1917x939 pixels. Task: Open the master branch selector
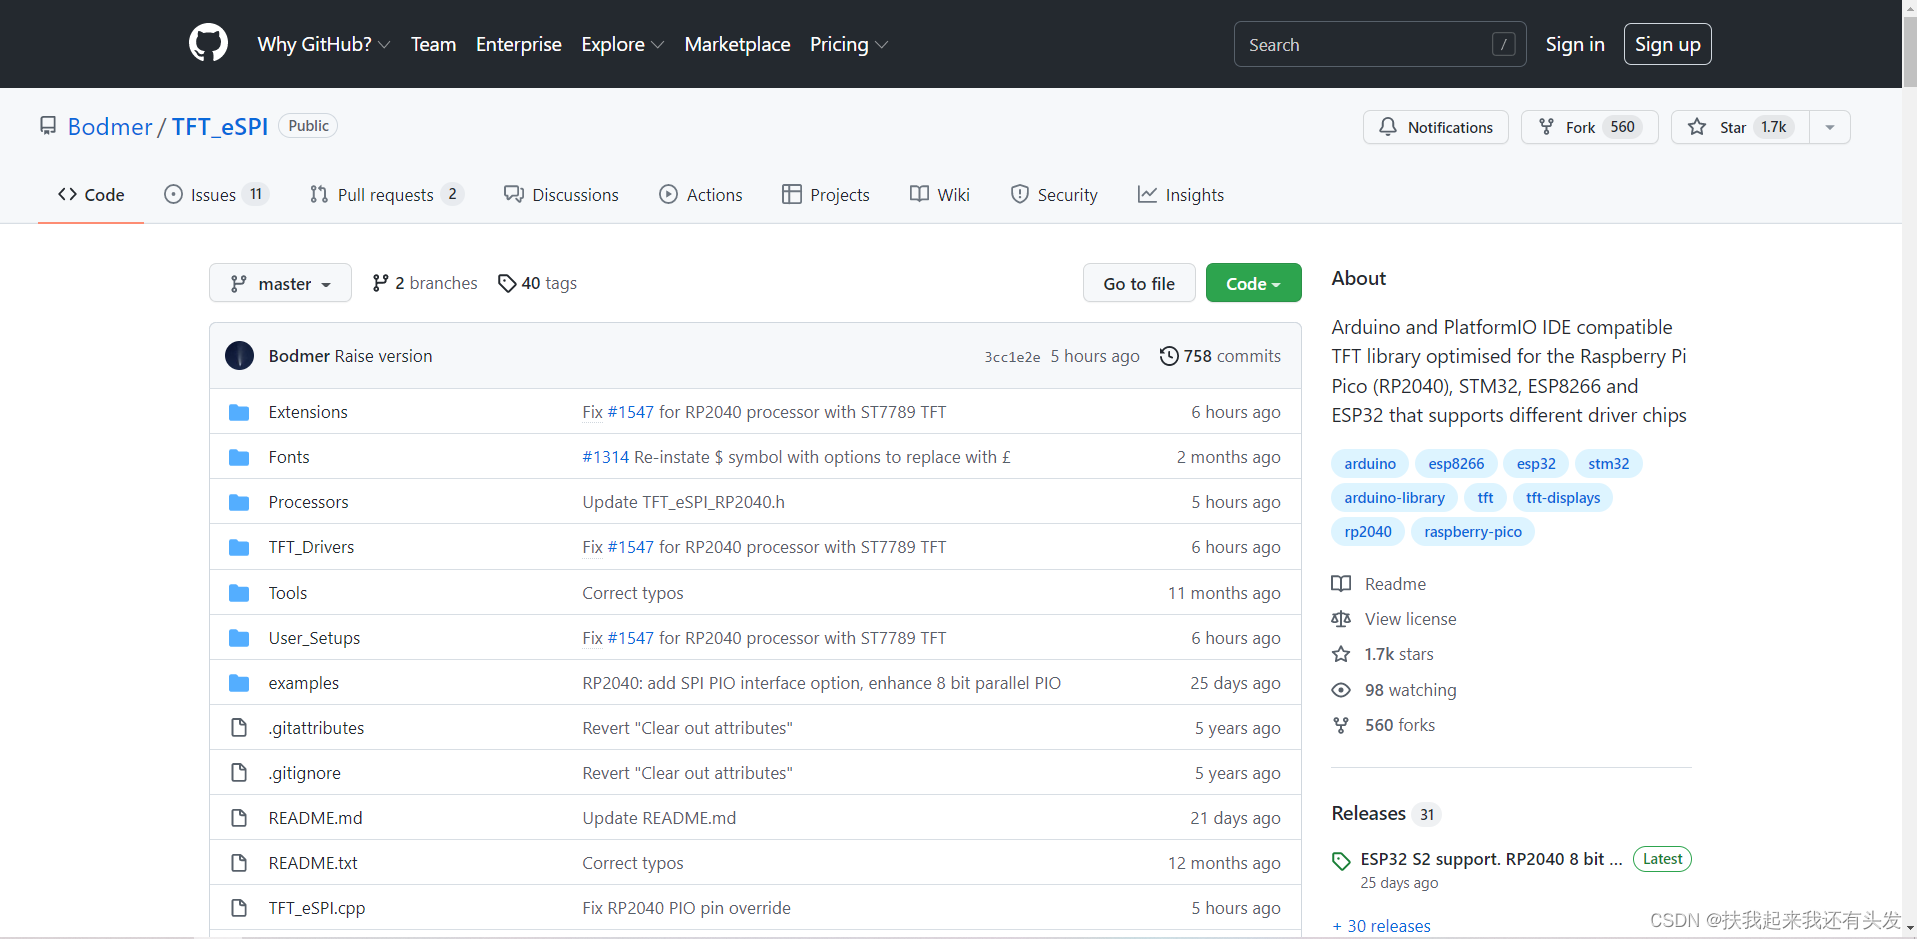click(x=280, y=283)
